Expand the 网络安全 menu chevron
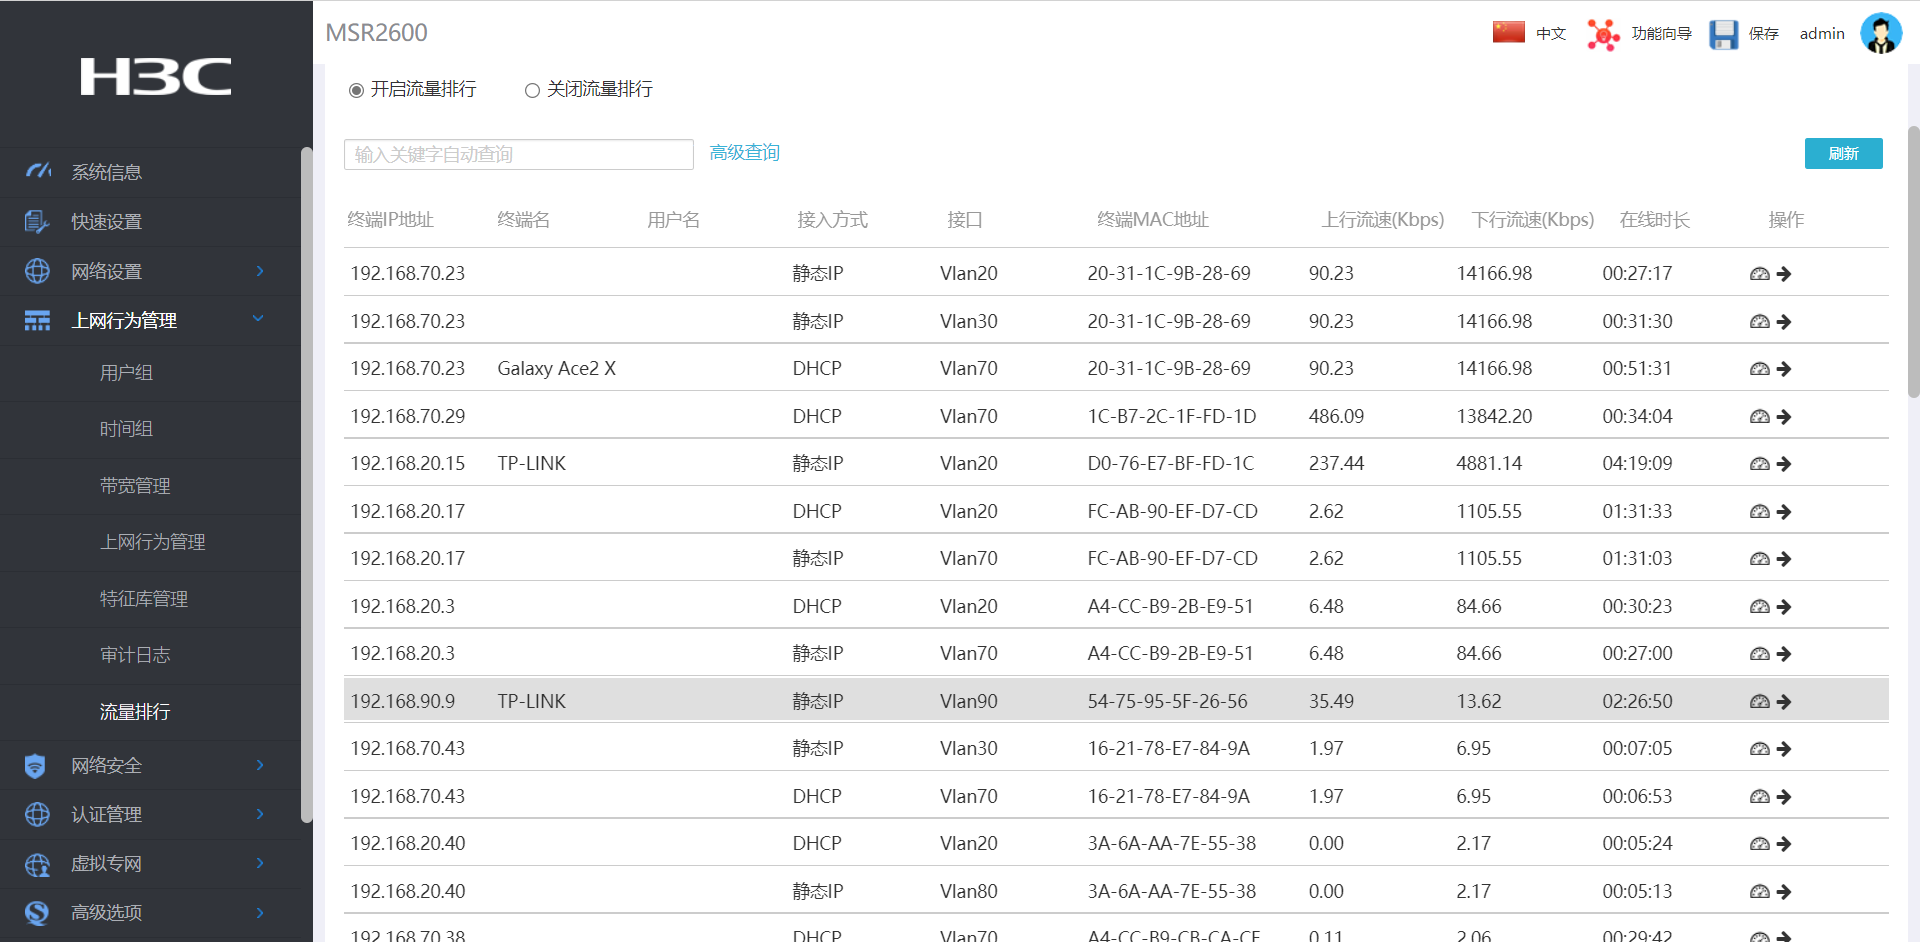Viewport: 1920px width, 942px height. [260, 765]
